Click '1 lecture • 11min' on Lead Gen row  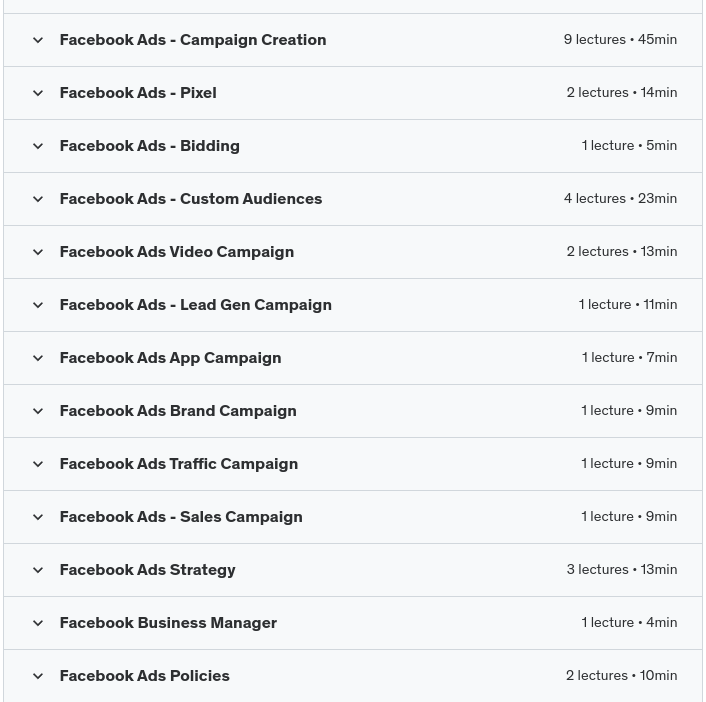coord(627,305)
